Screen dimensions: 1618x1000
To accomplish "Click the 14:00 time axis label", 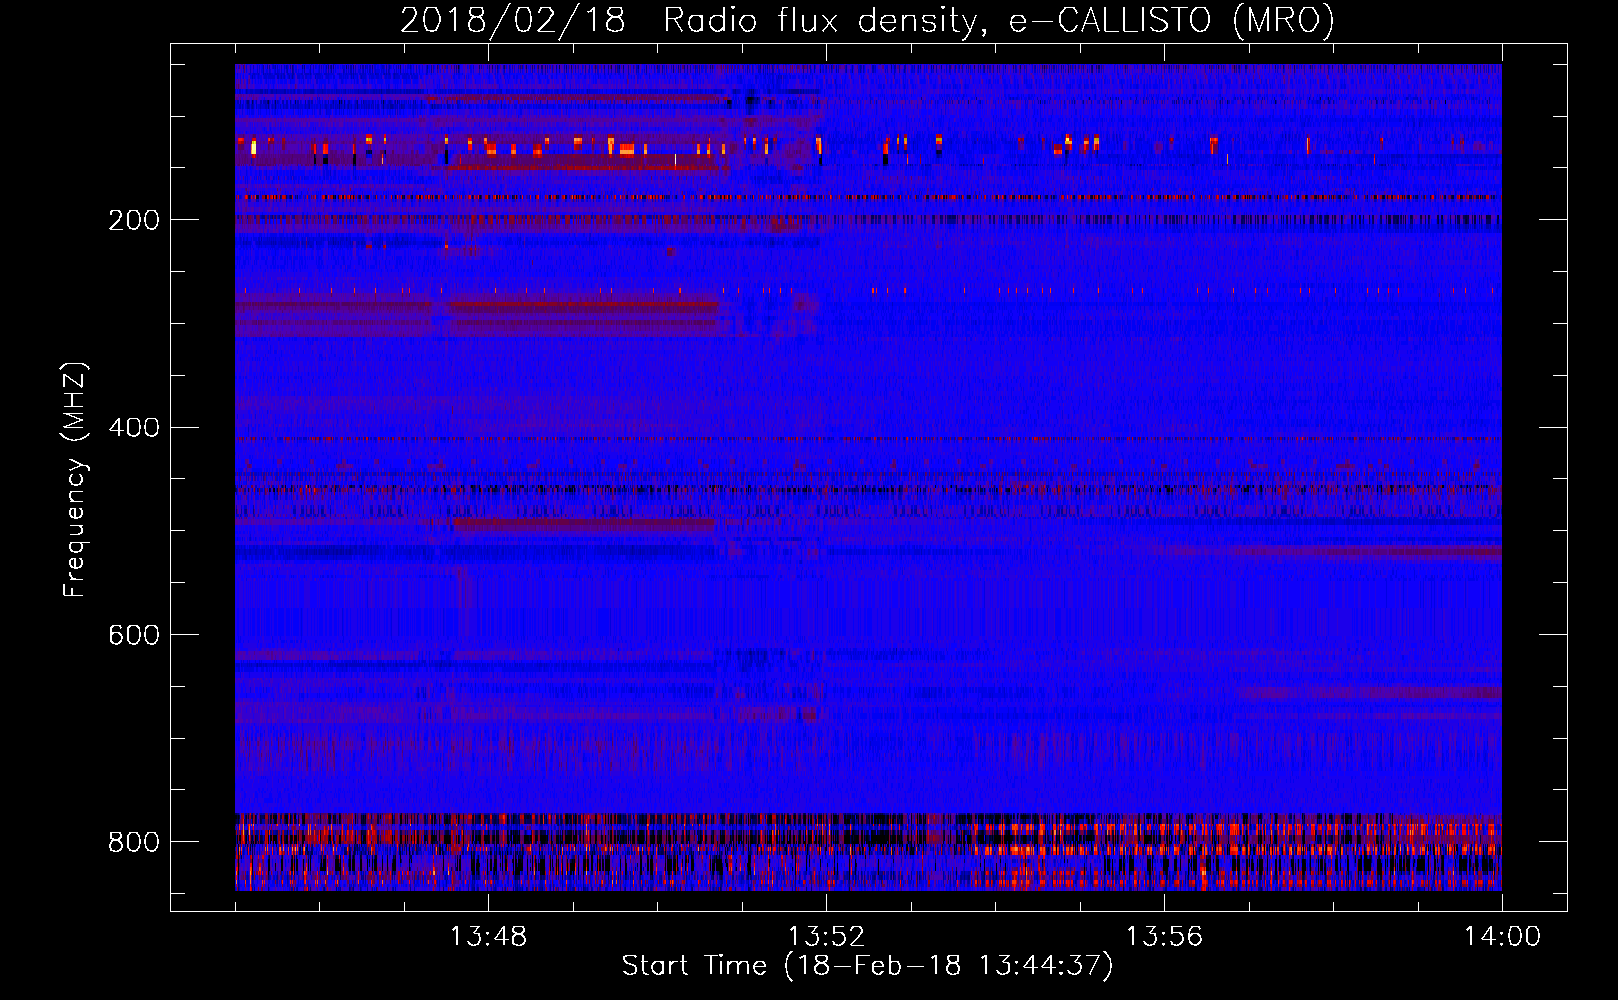I will [x=1502, y=937].
